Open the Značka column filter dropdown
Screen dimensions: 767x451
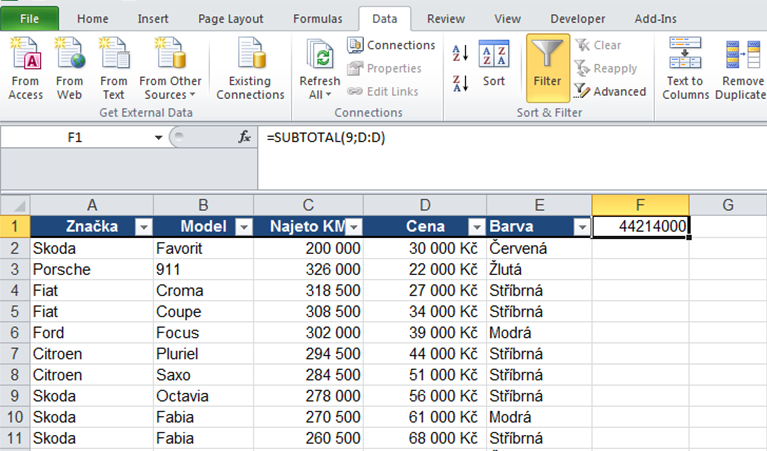(144, 227)
